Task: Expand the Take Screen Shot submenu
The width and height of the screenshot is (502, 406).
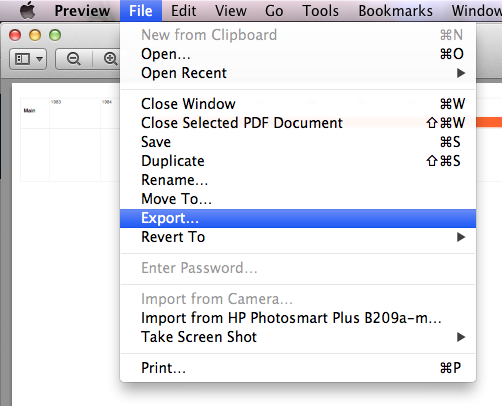Action: point(298,337)
